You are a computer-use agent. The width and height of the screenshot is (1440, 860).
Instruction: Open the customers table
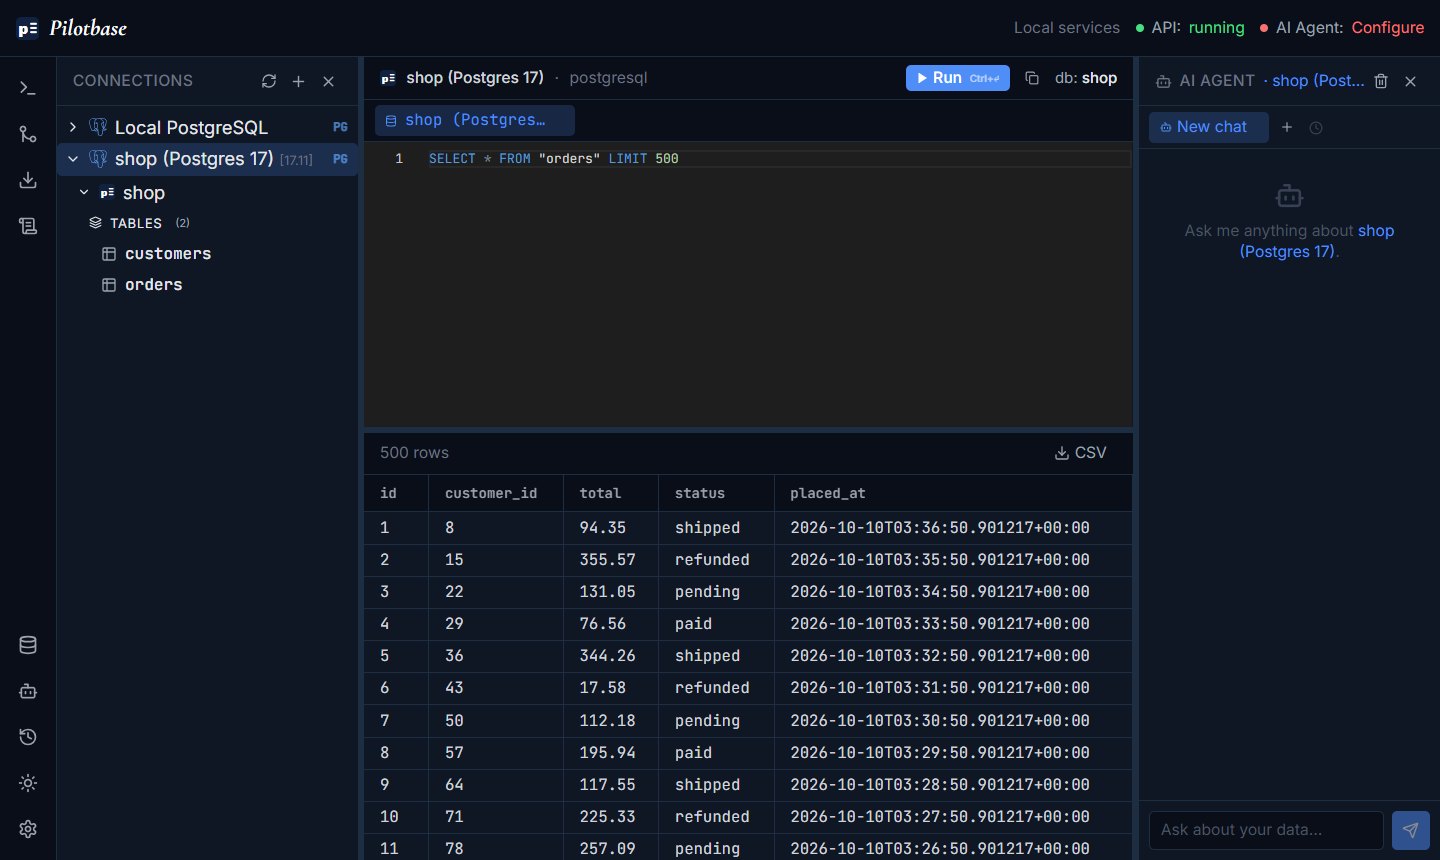coord(168,254)
